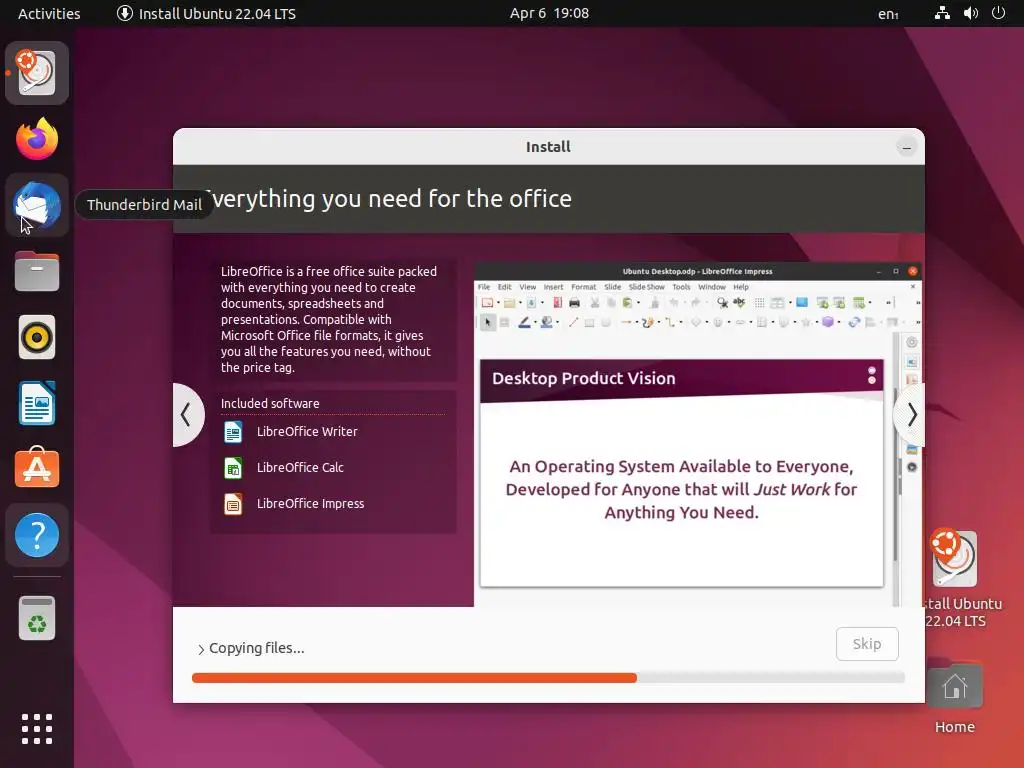This screenshot has height=768, width=1024.
Task: Launch Rhythmbox music player from dock
Action: (x=37, y=337)
